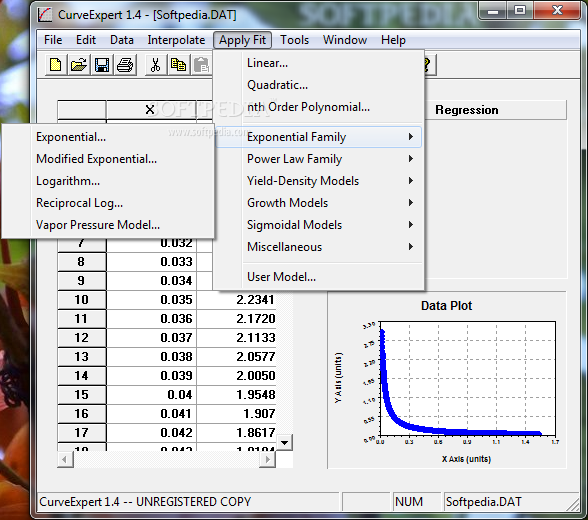Click the Save floppy disk icon
The image size is (588, 520).
[102, 65]
